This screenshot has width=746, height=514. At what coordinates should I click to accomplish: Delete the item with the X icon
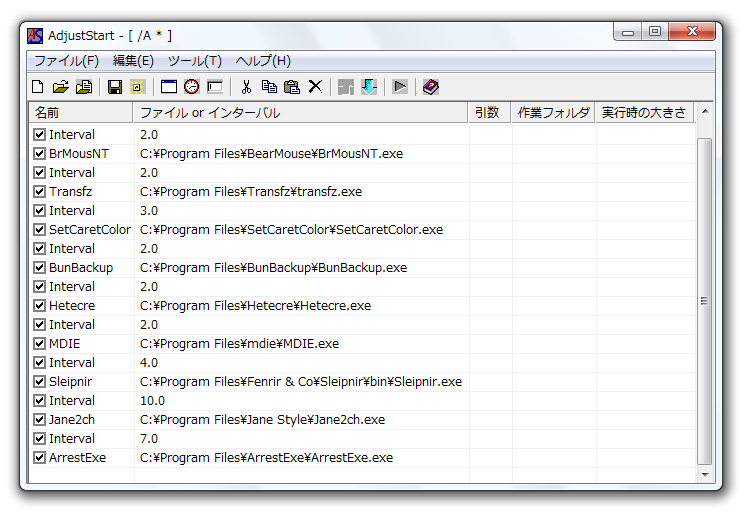pos(315,87)
